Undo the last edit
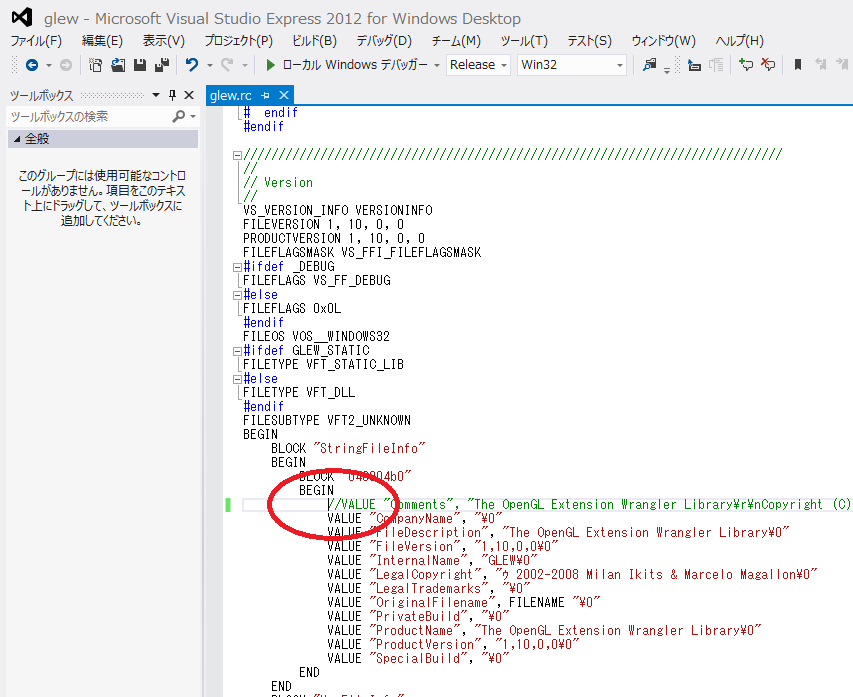The height and width of the screenshot is (697, 853). pos(191,65)
